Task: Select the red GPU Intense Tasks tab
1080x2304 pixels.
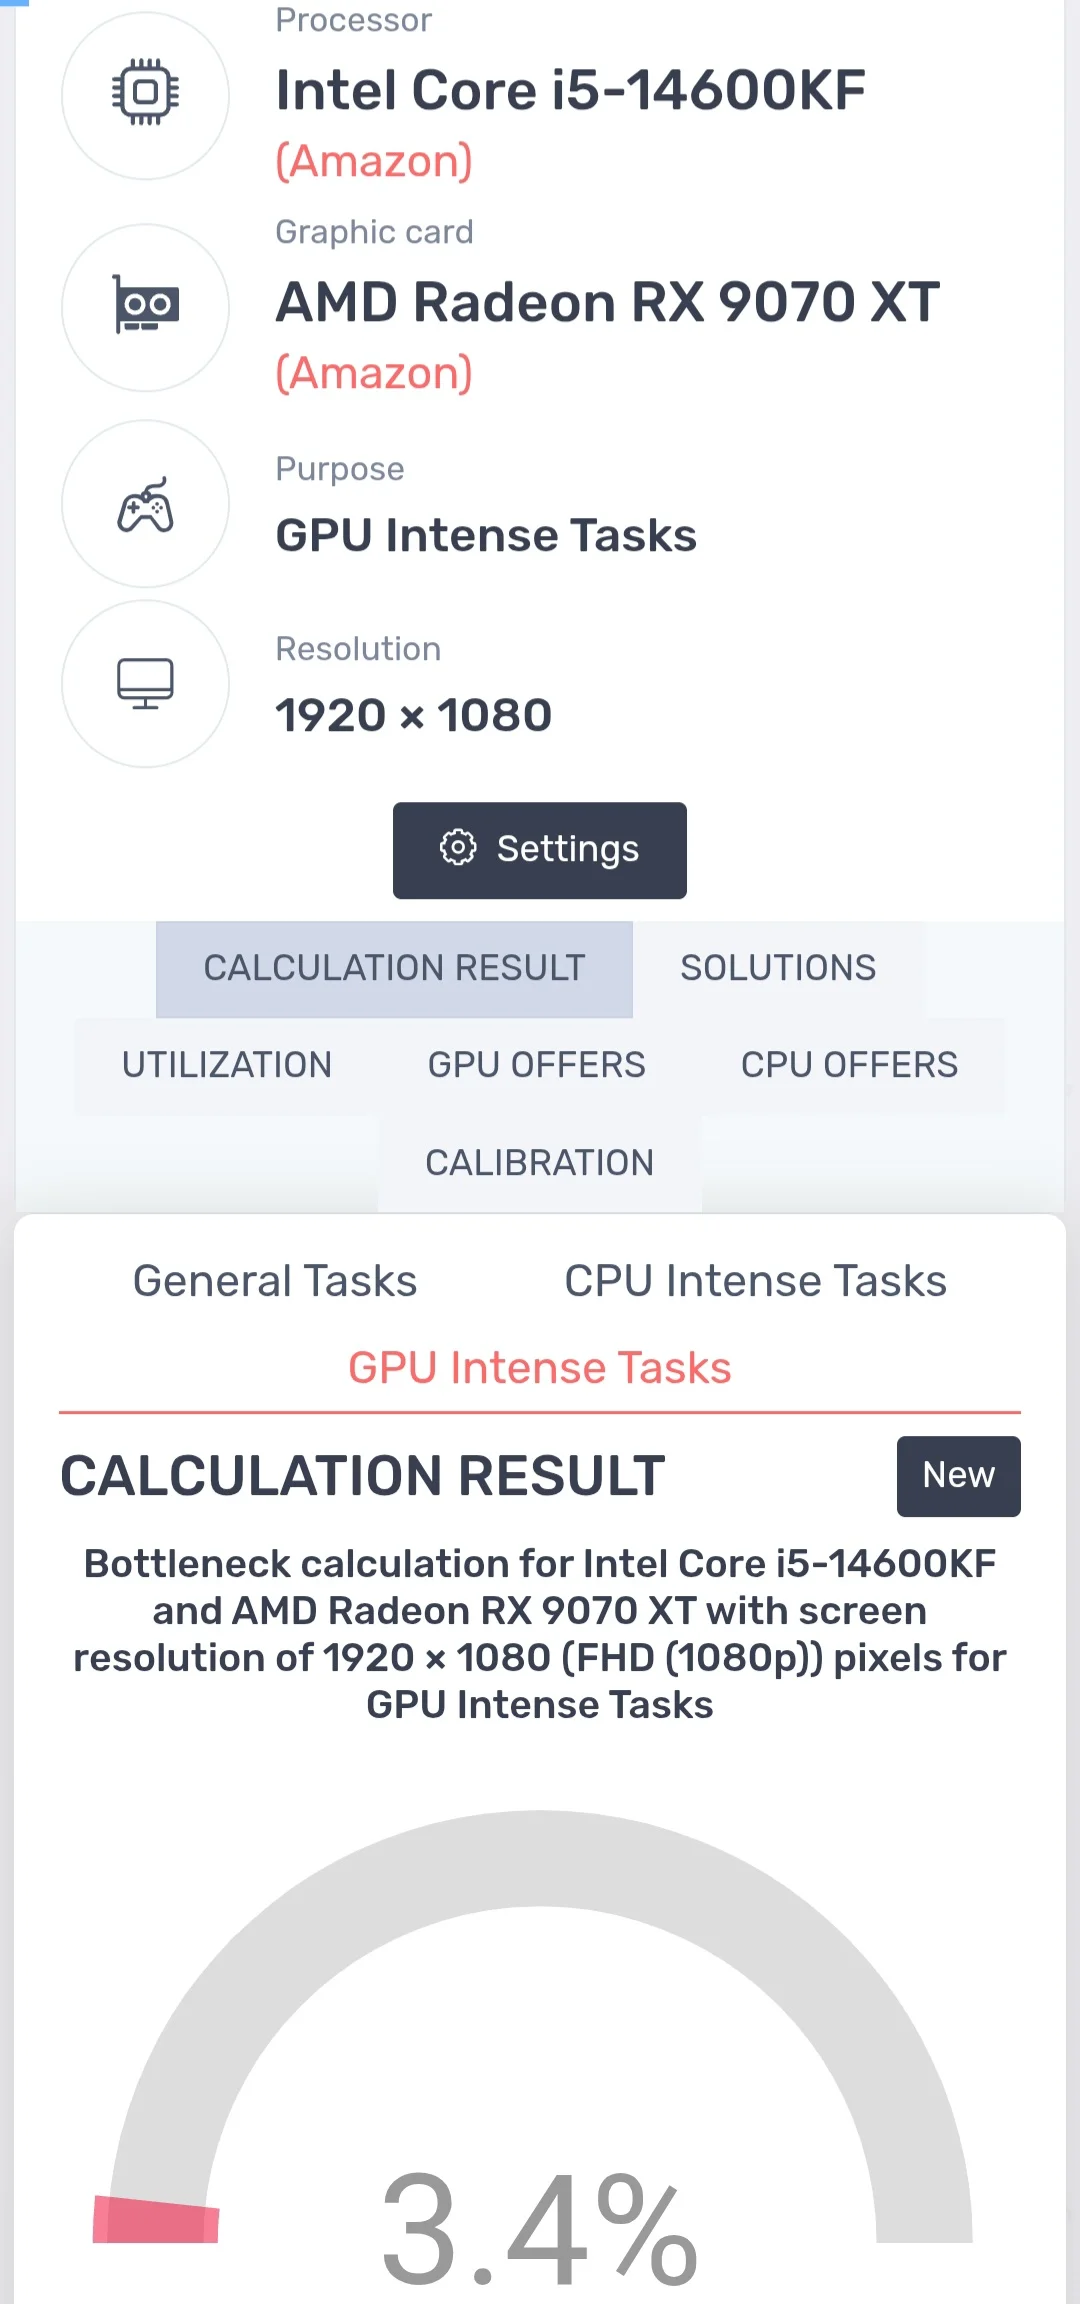Action: 540,1368
